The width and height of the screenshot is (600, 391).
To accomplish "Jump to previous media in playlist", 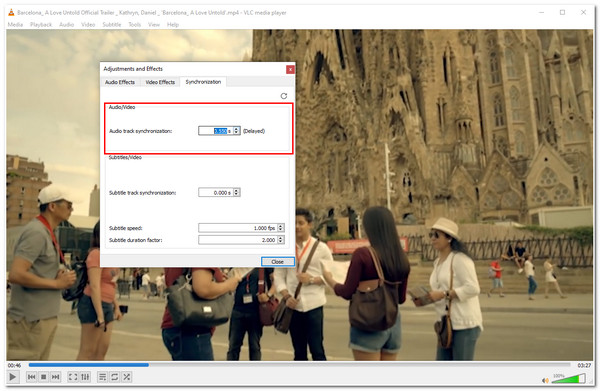I will 32,377.
